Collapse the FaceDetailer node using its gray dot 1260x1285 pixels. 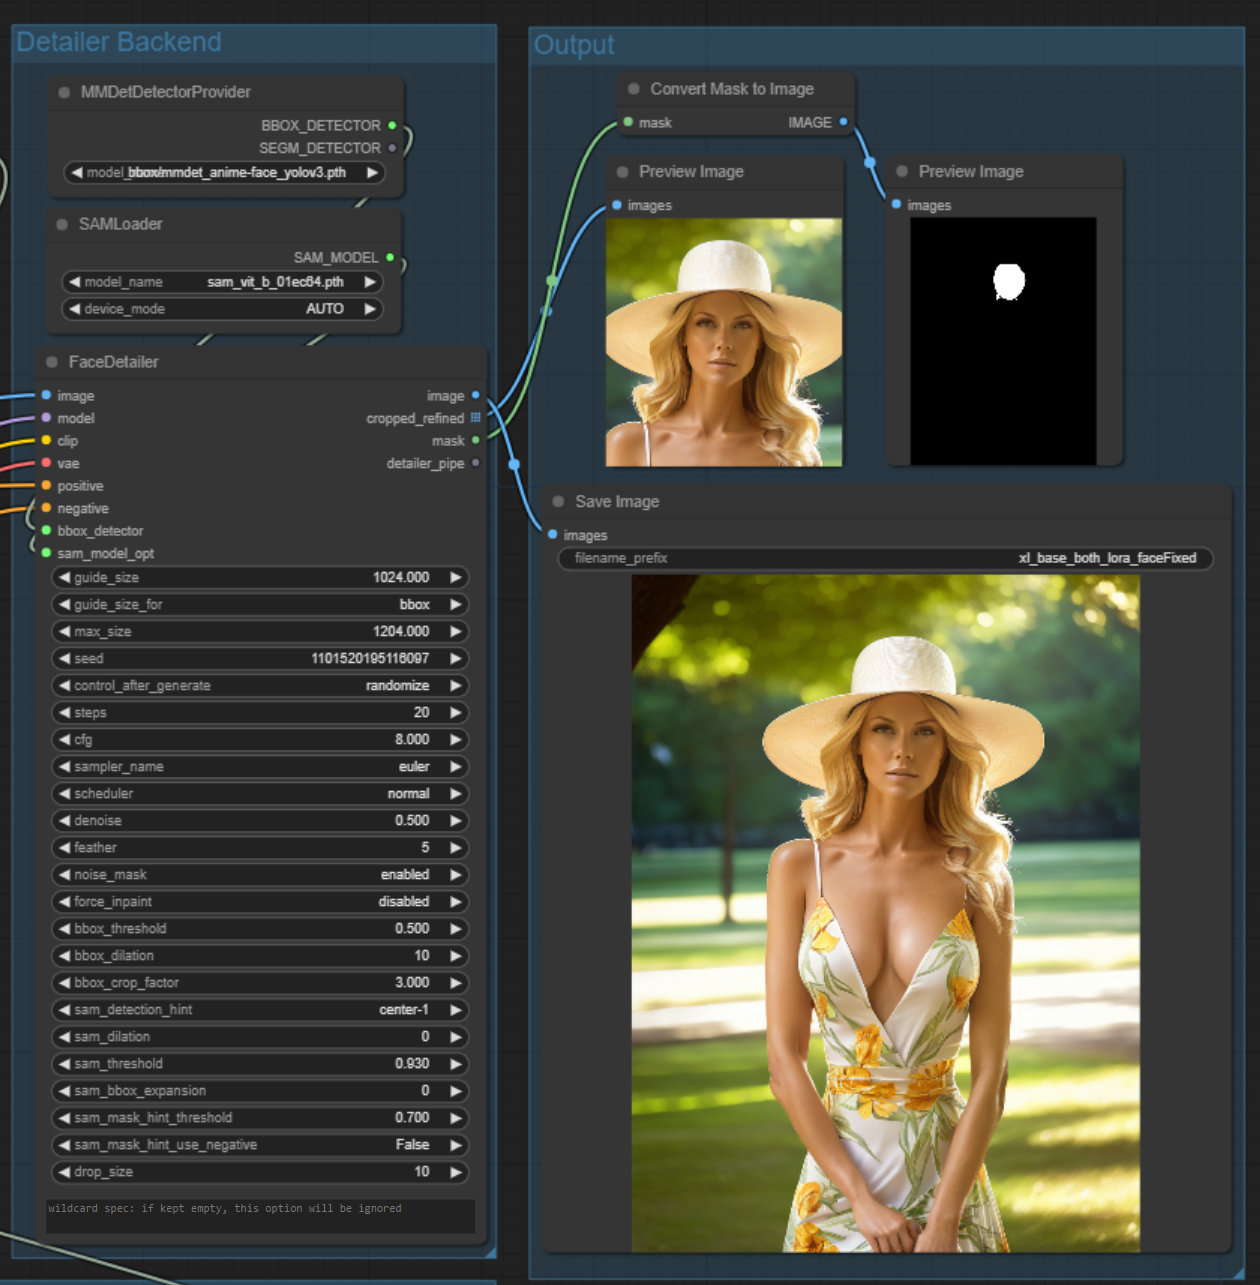coord(52,362)
